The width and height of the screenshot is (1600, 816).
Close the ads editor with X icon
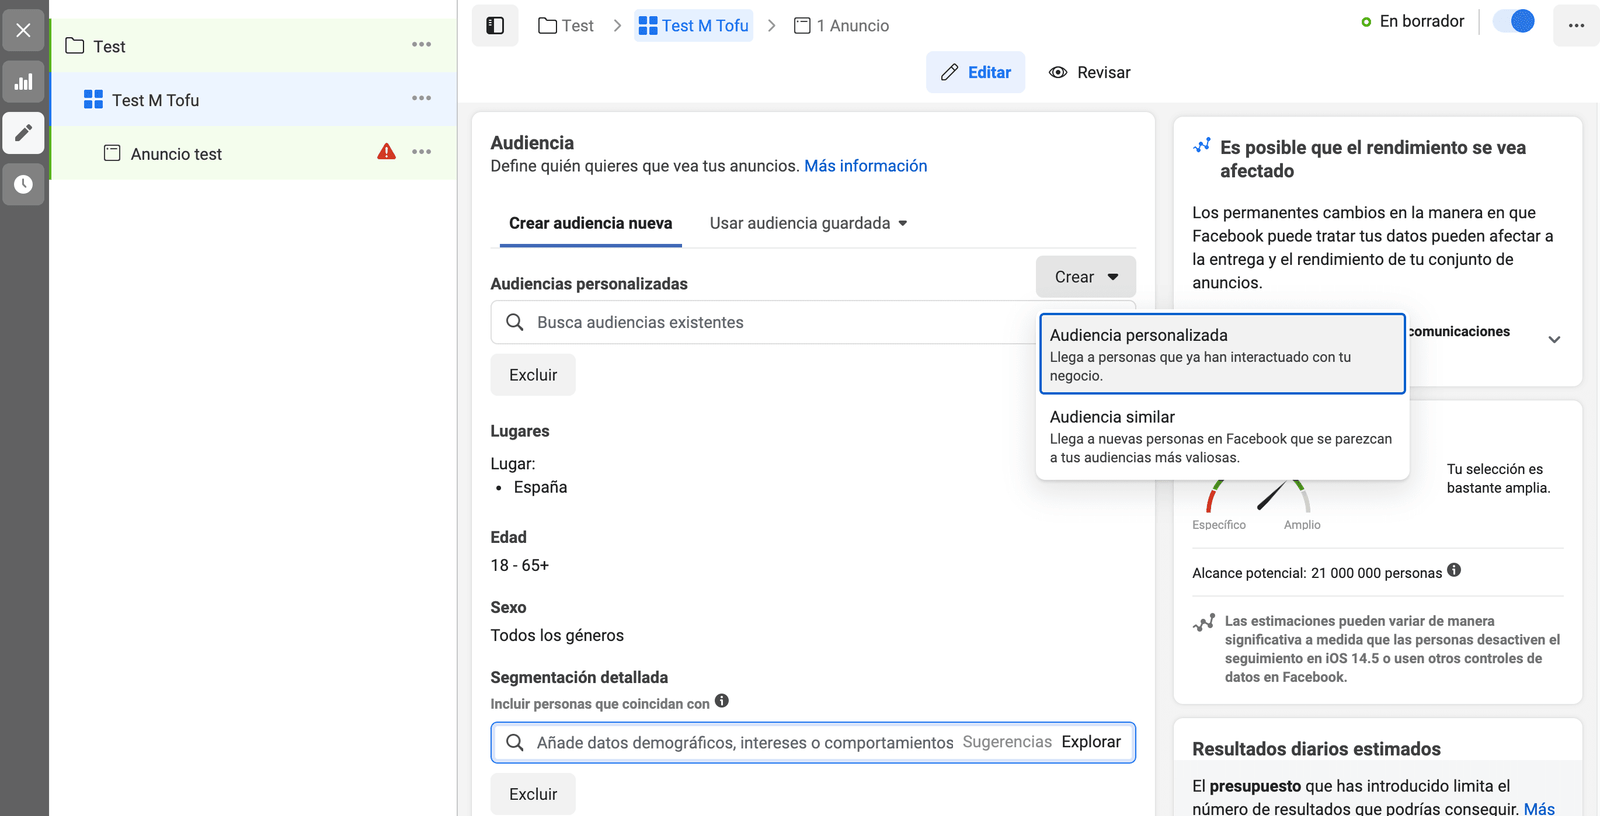(23, 30)
